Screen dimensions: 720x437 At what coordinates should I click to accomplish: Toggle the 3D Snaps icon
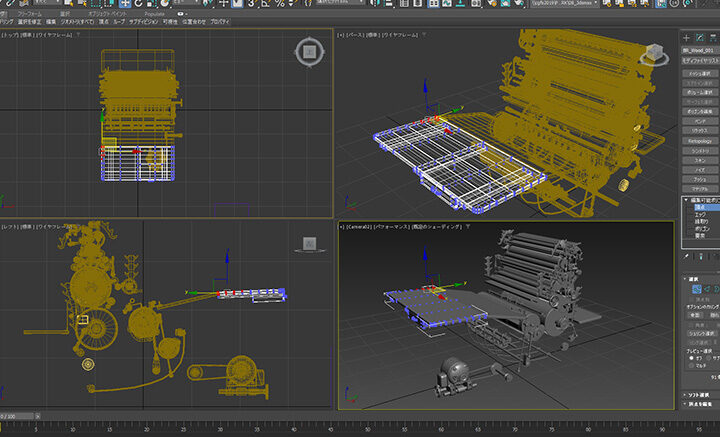[252, 4]
